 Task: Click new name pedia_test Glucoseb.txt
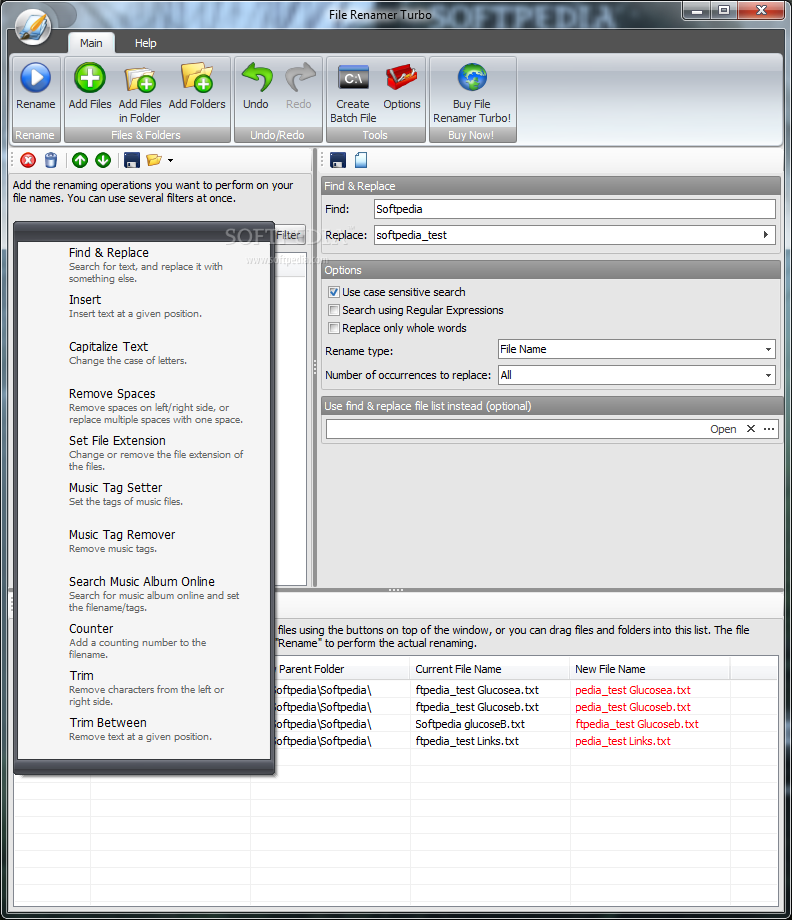[x=632, y=707]
